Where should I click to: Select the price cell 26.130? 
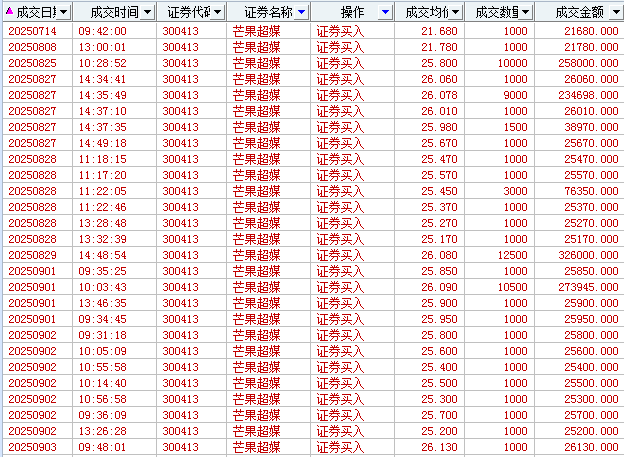(439, 447)
